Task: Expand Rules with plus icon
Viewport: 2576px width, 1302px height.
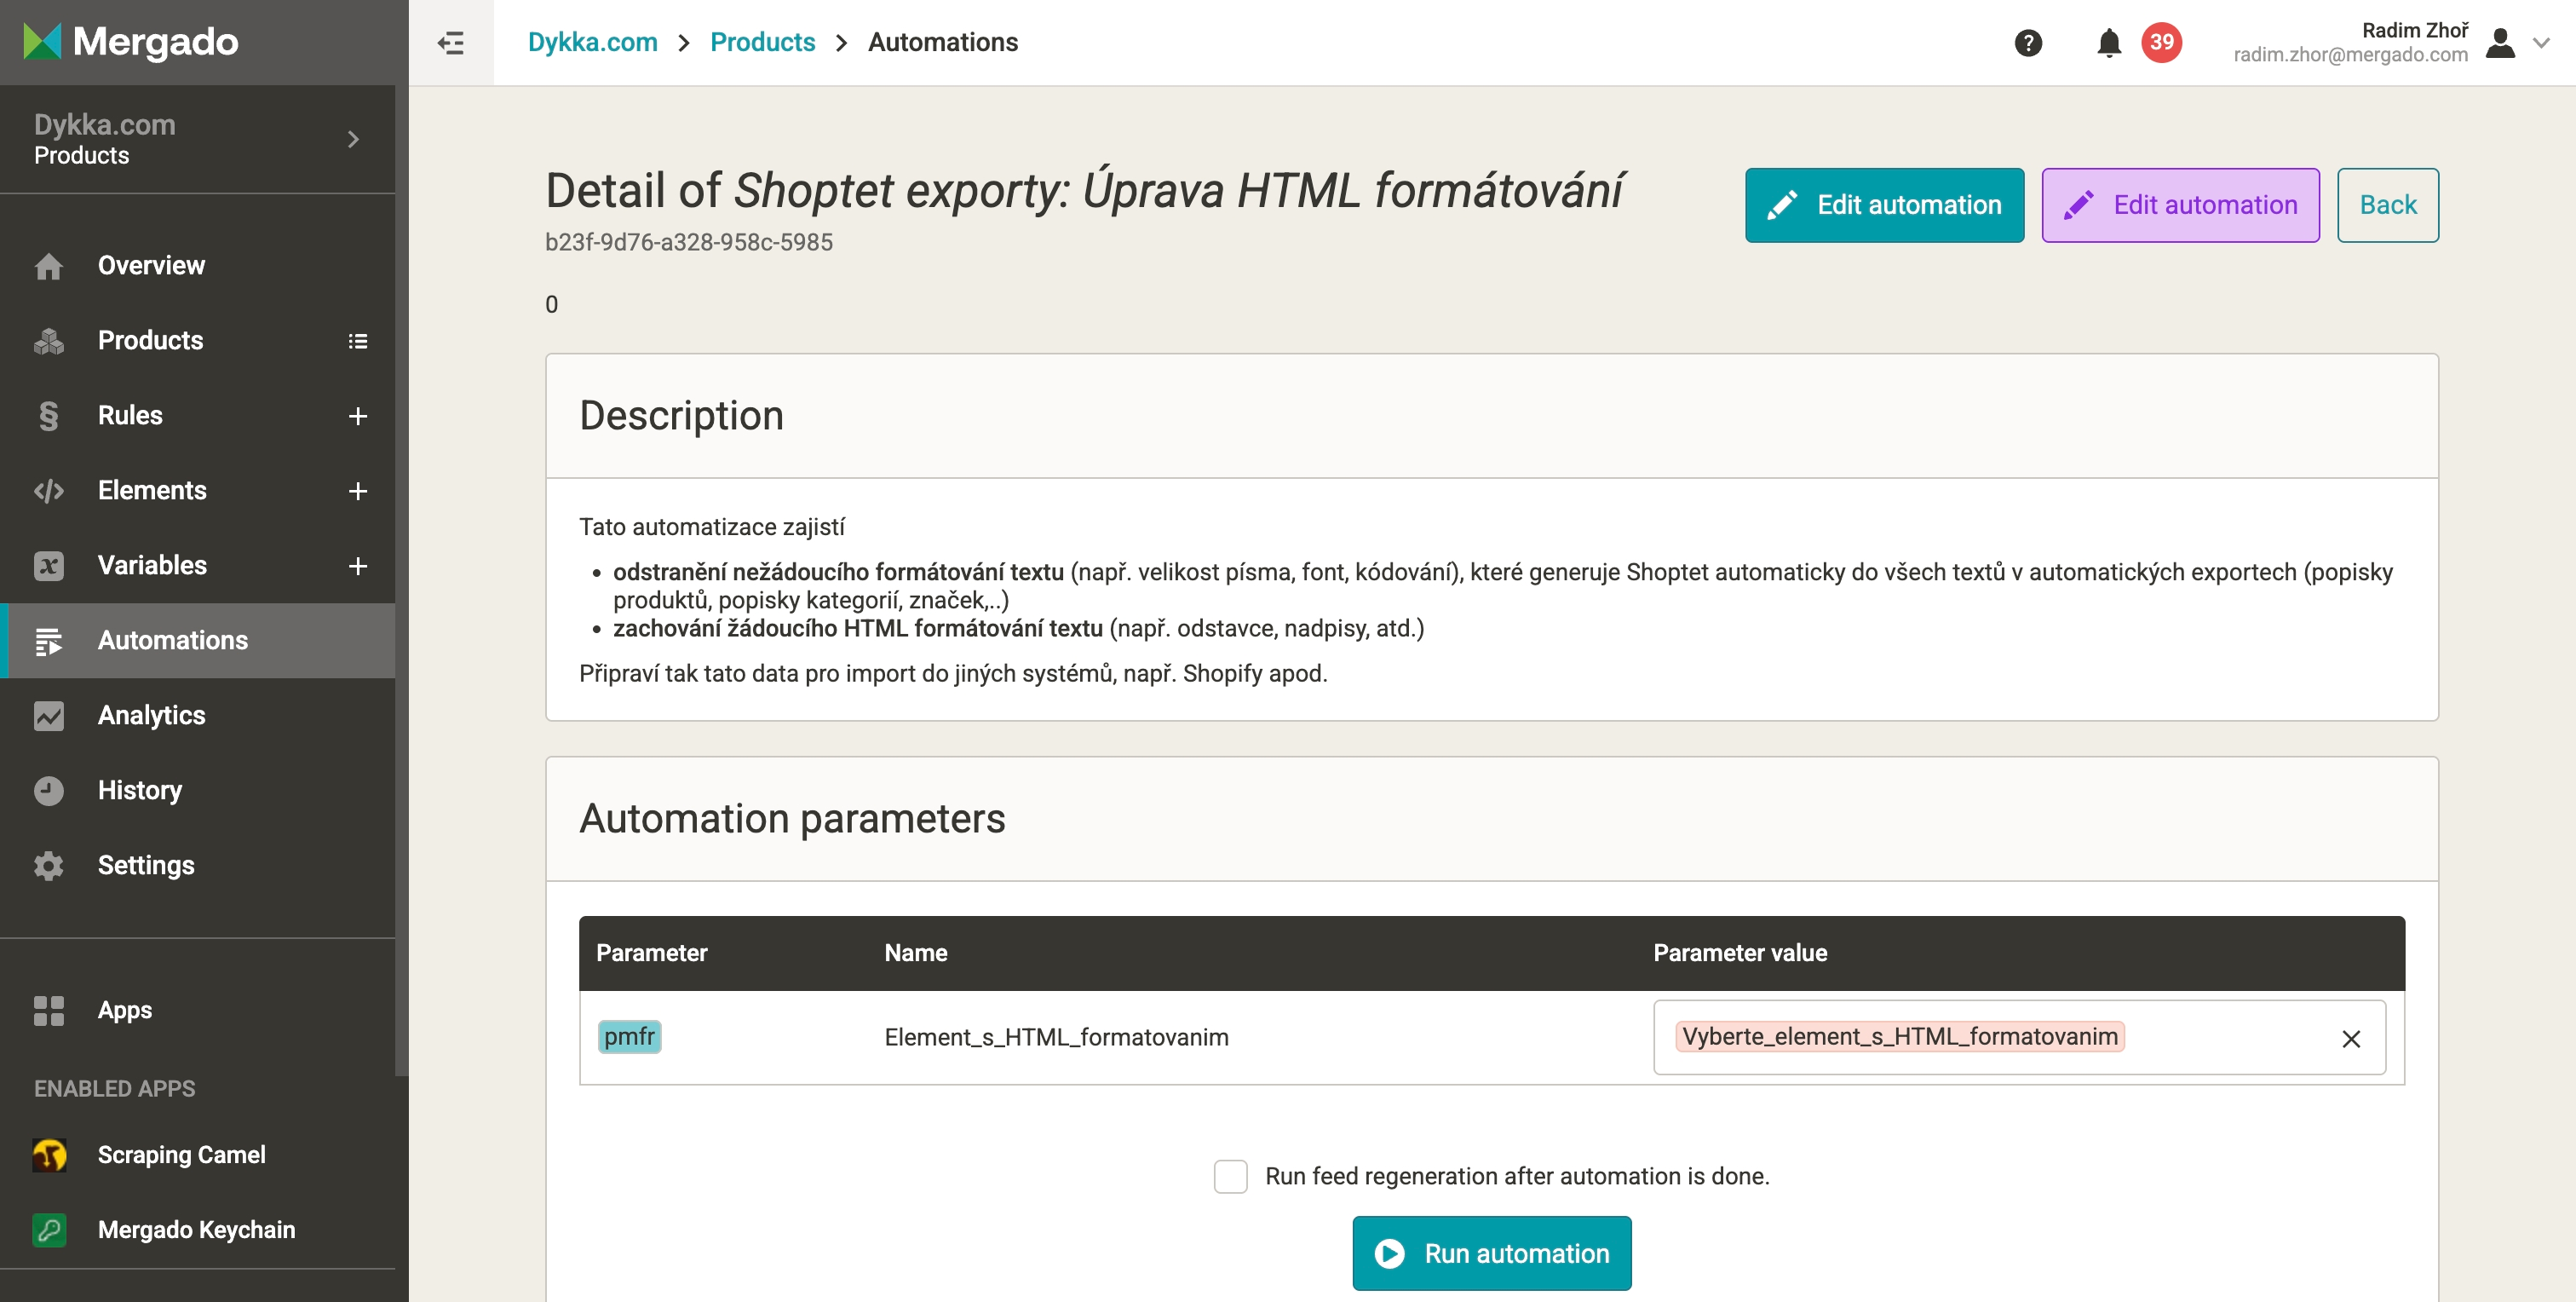Action: (x=357, y=416)
